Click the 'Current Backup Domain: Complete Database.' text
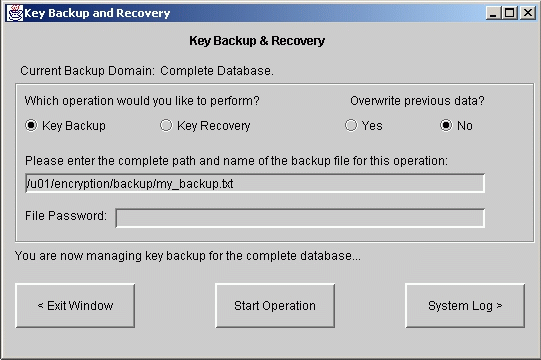Screen dimensions: 541x360 147,71
